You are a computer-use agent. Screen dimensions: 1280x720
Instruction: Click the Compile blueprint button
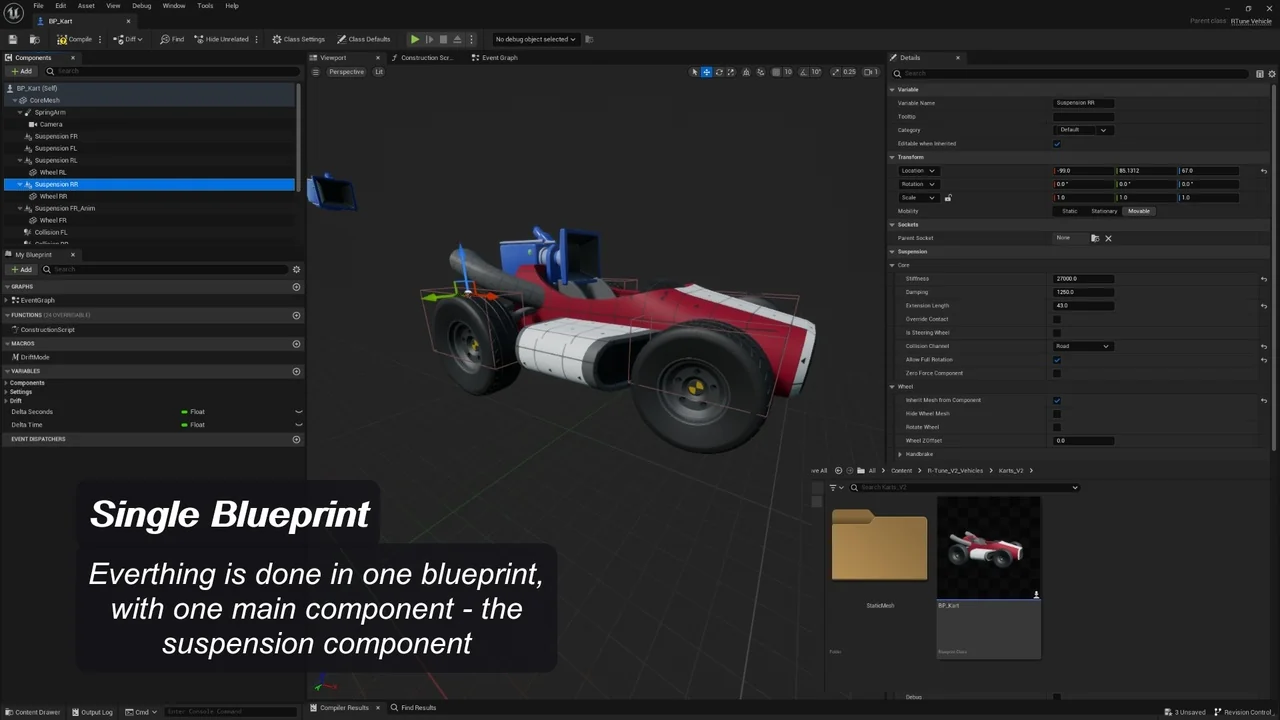(75, 39)
